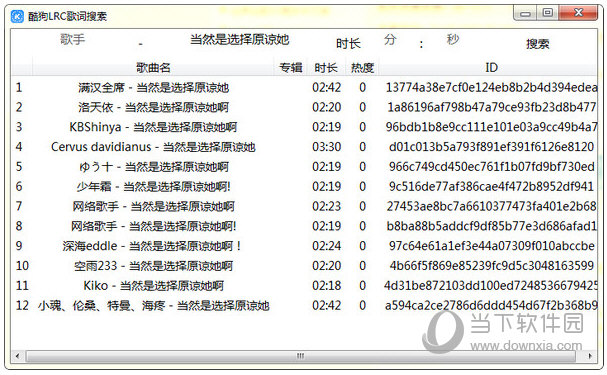
Task: Click the 歌手 singer input field
Action: pyautogui.click(x=72, y=39)
